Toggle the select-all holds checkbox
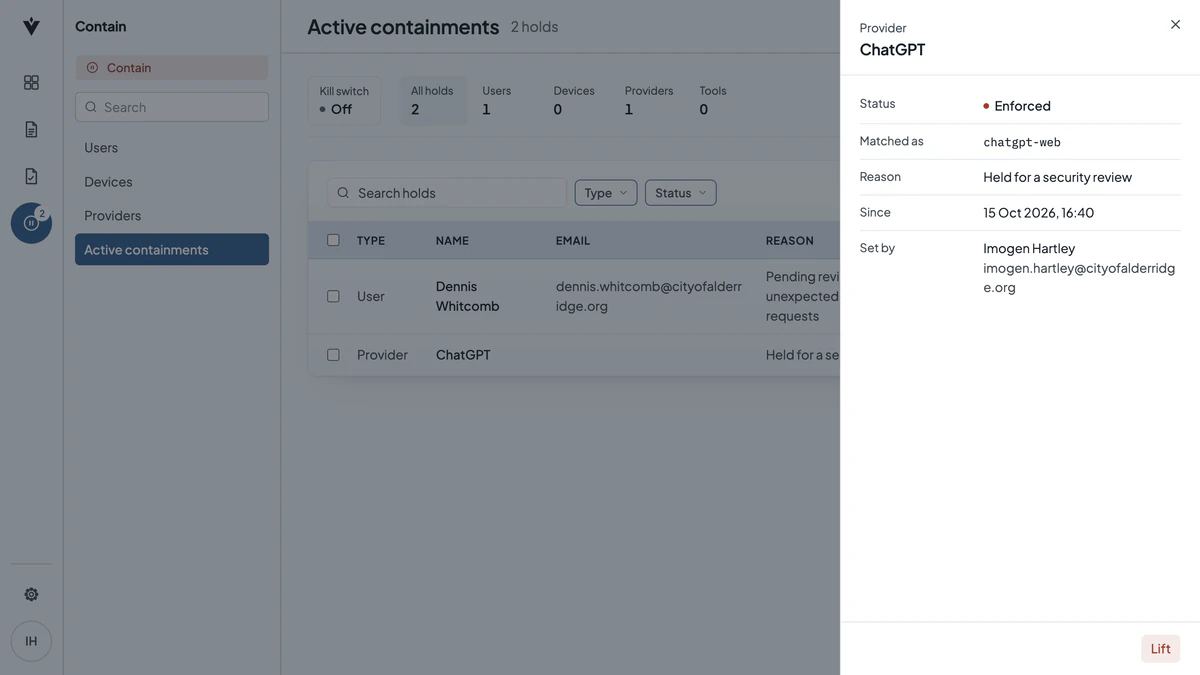 [333, 240]
